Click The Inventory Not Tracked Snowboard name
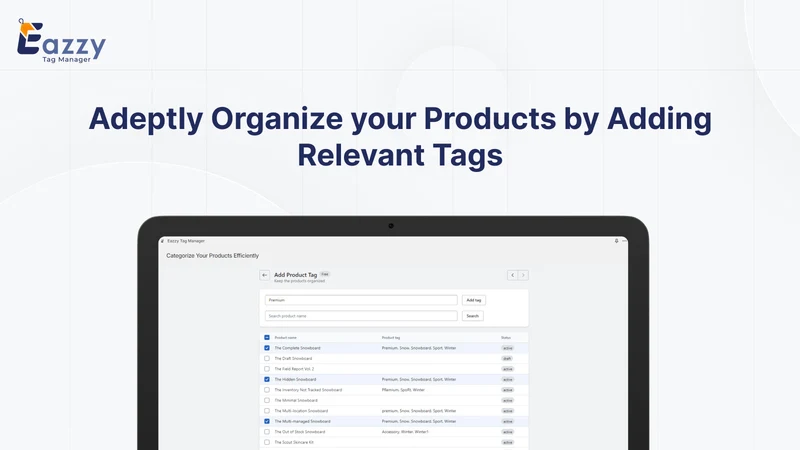Viewport: 800px width, 450px height. 308,390
